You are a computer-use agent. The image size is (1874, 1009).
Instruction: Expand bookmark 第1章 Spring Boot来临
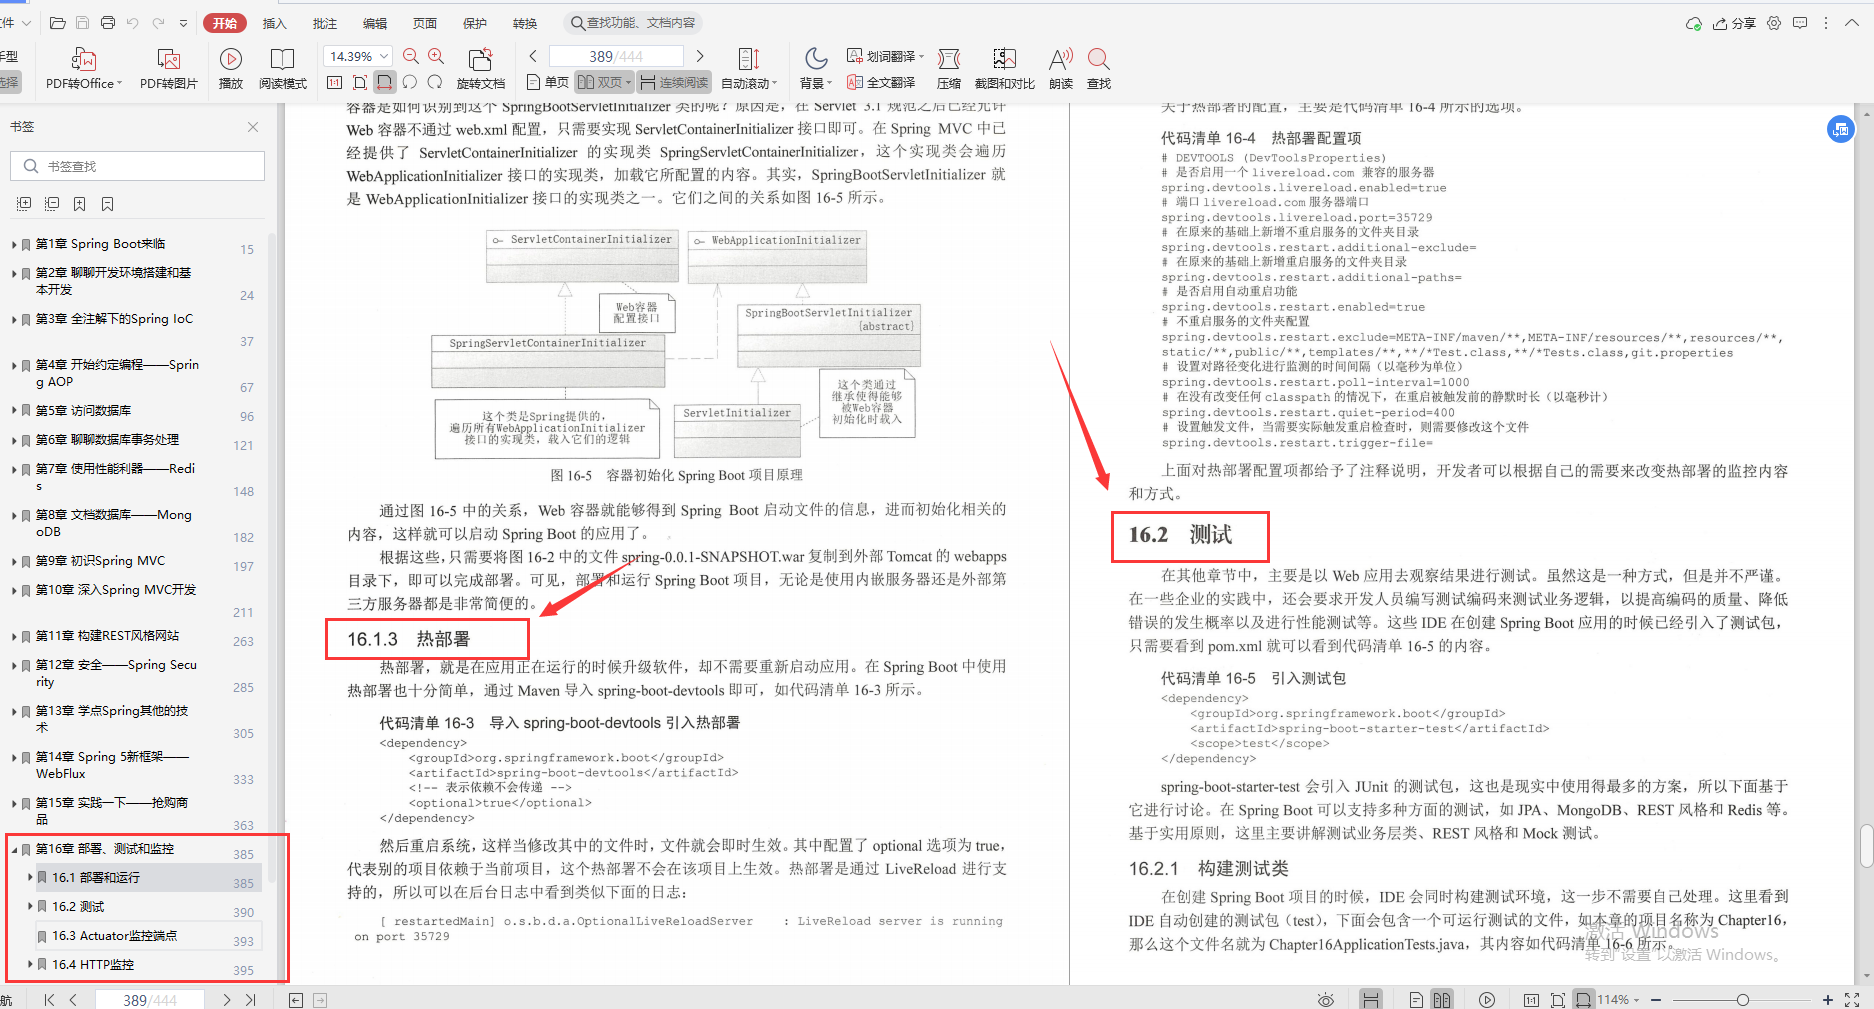click(14, 244)
